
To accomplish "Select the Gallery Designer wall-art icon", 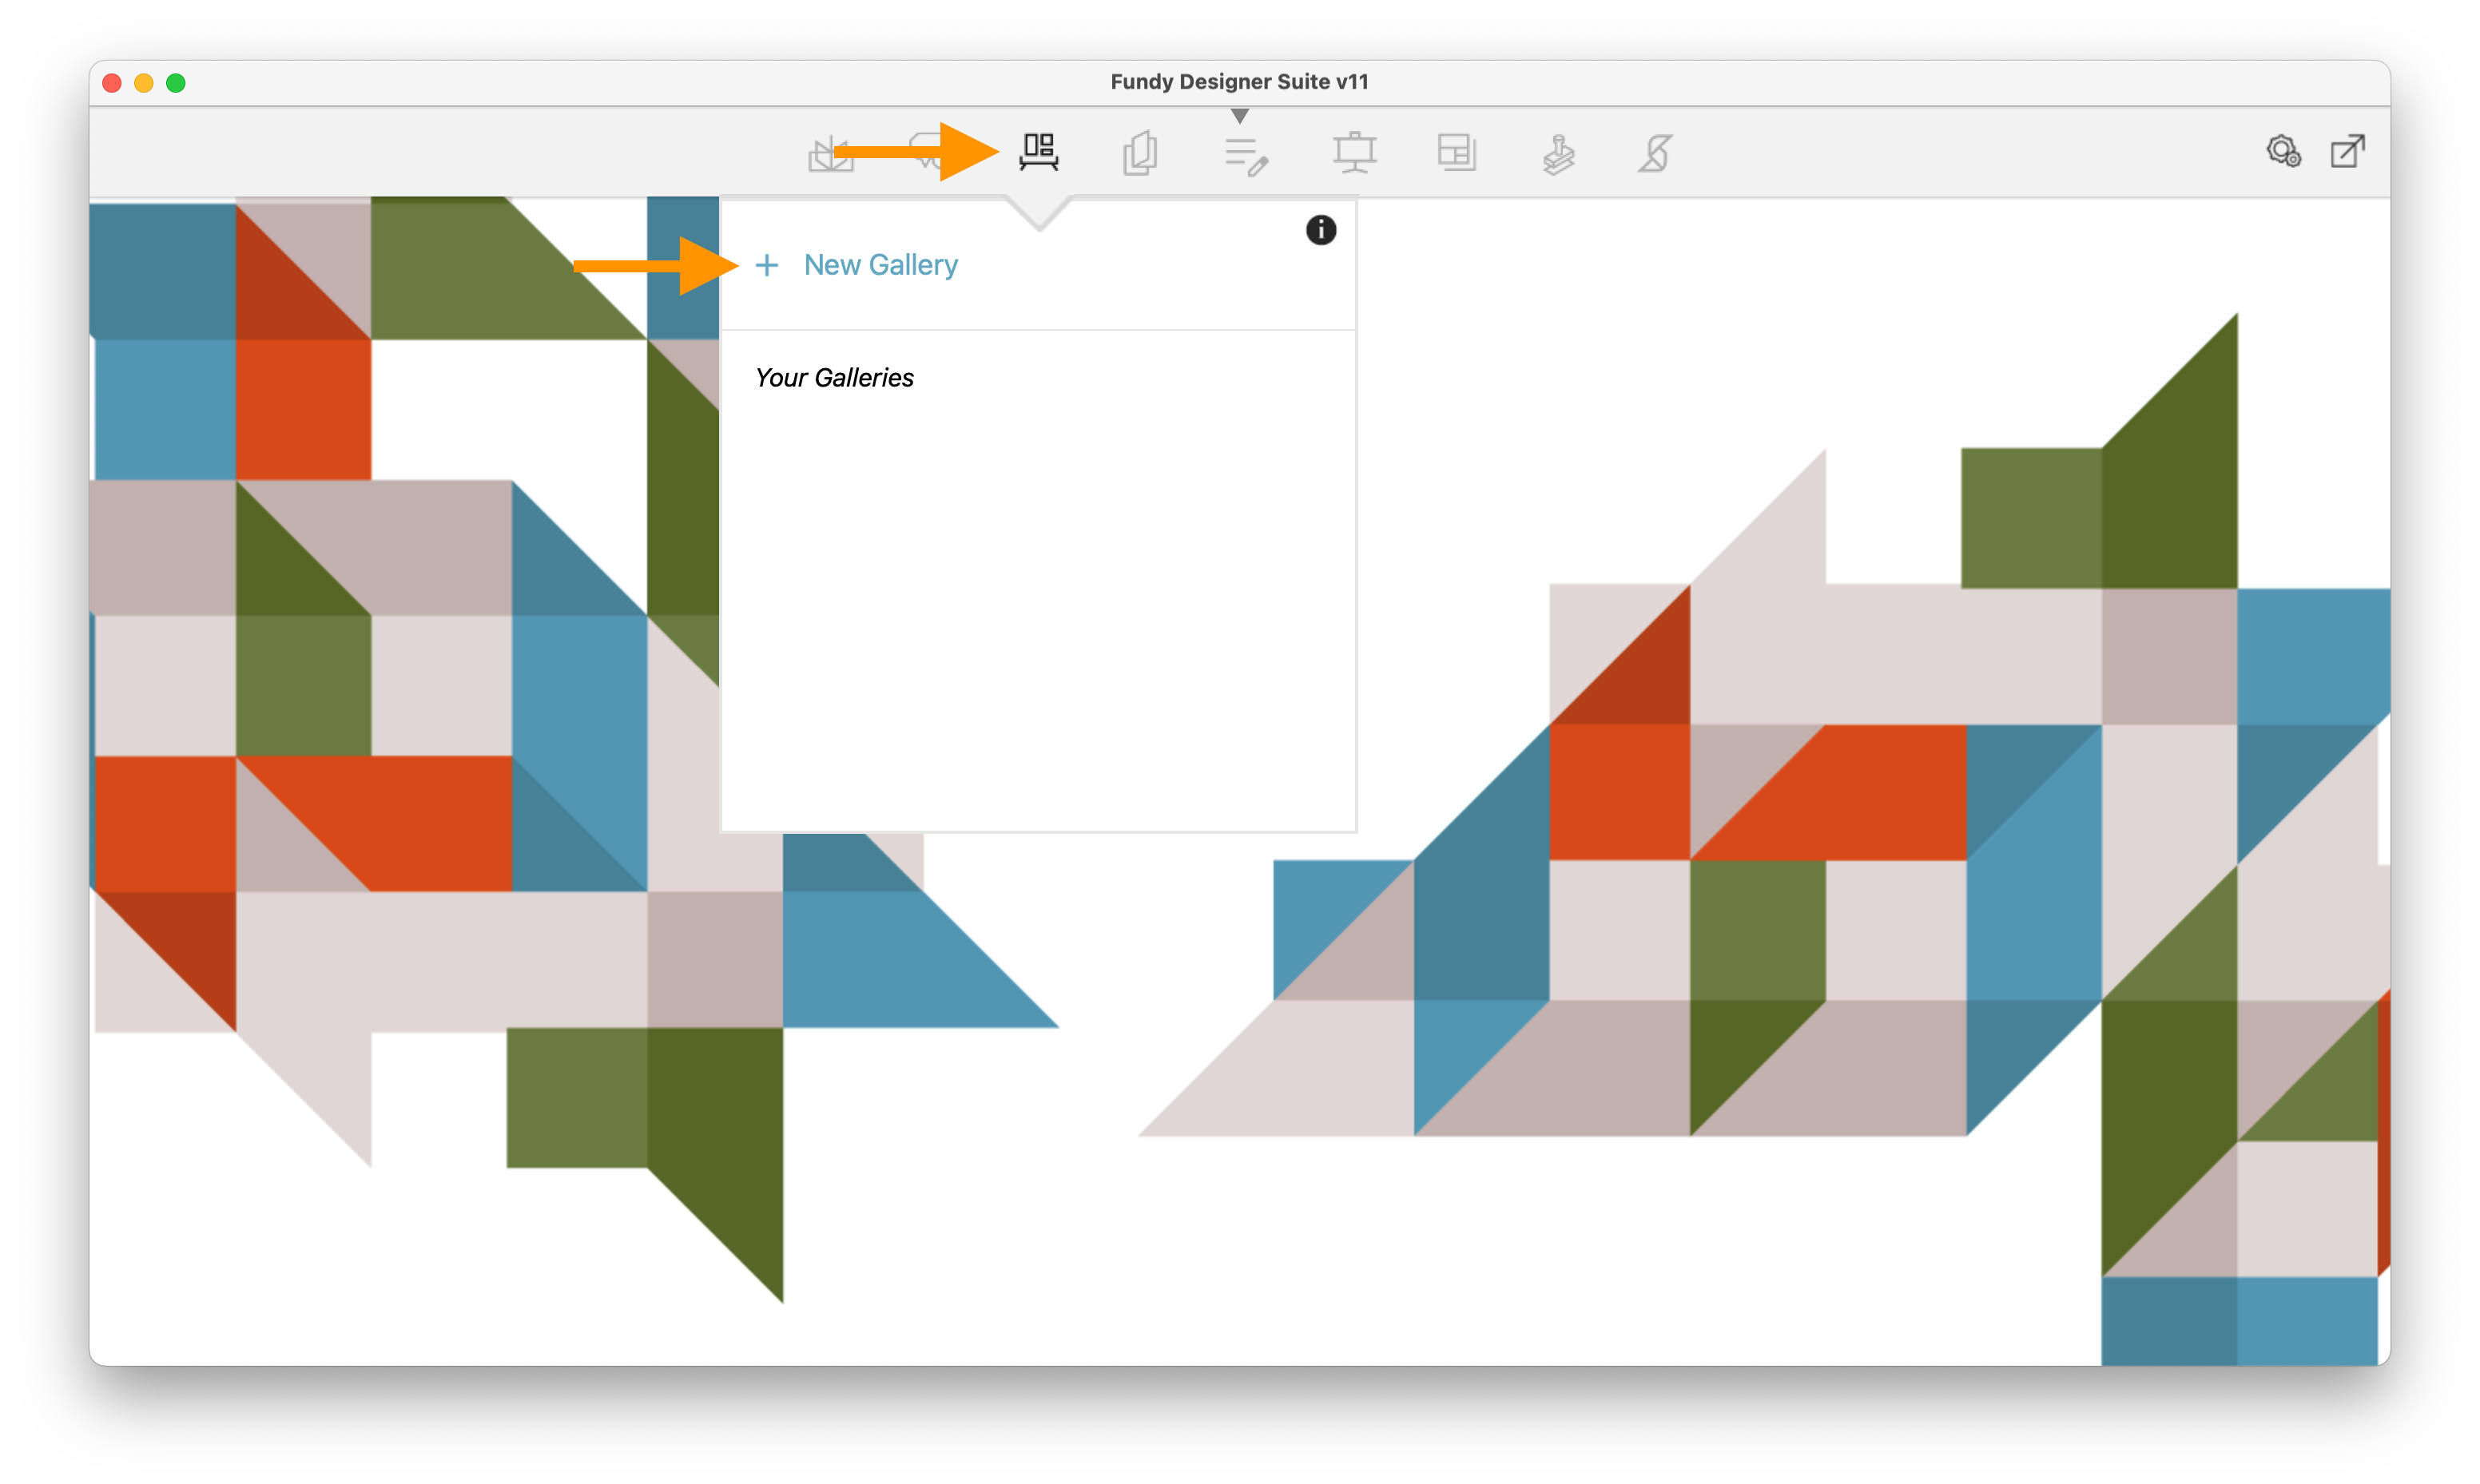I will coord(1039,152).
